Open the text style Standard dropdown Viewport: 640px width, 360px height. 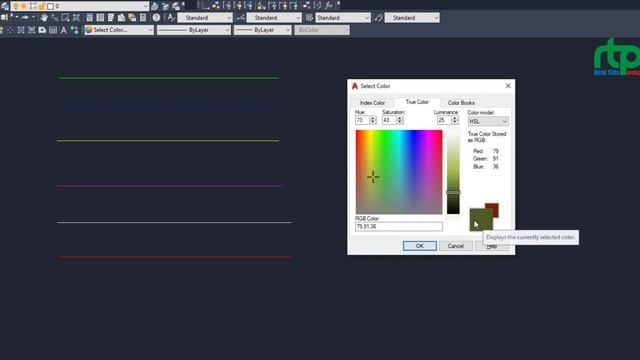(205, 18)
